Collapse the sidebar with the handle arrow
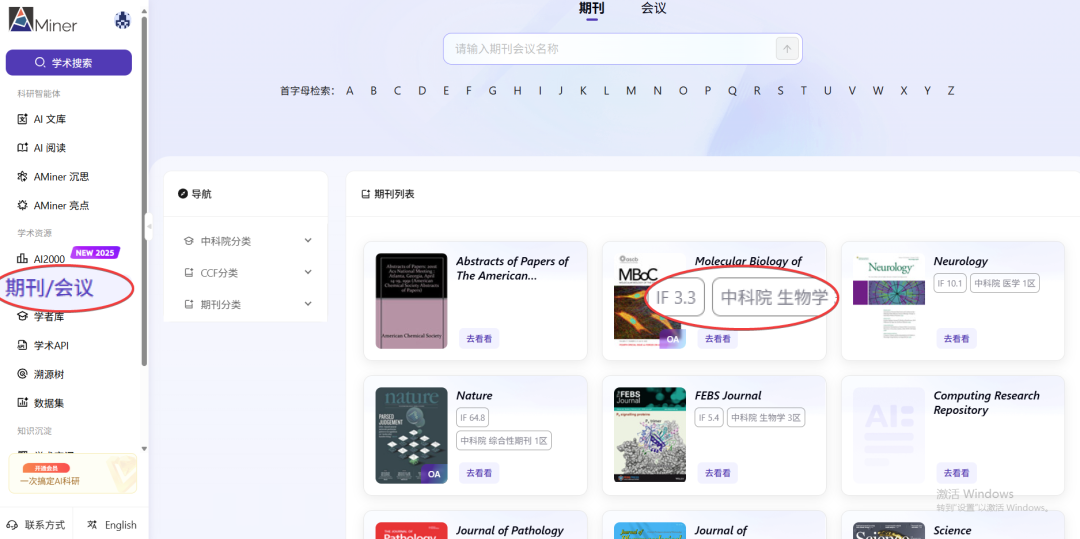This screenshot has width=1080, height=539. (149, 226)
